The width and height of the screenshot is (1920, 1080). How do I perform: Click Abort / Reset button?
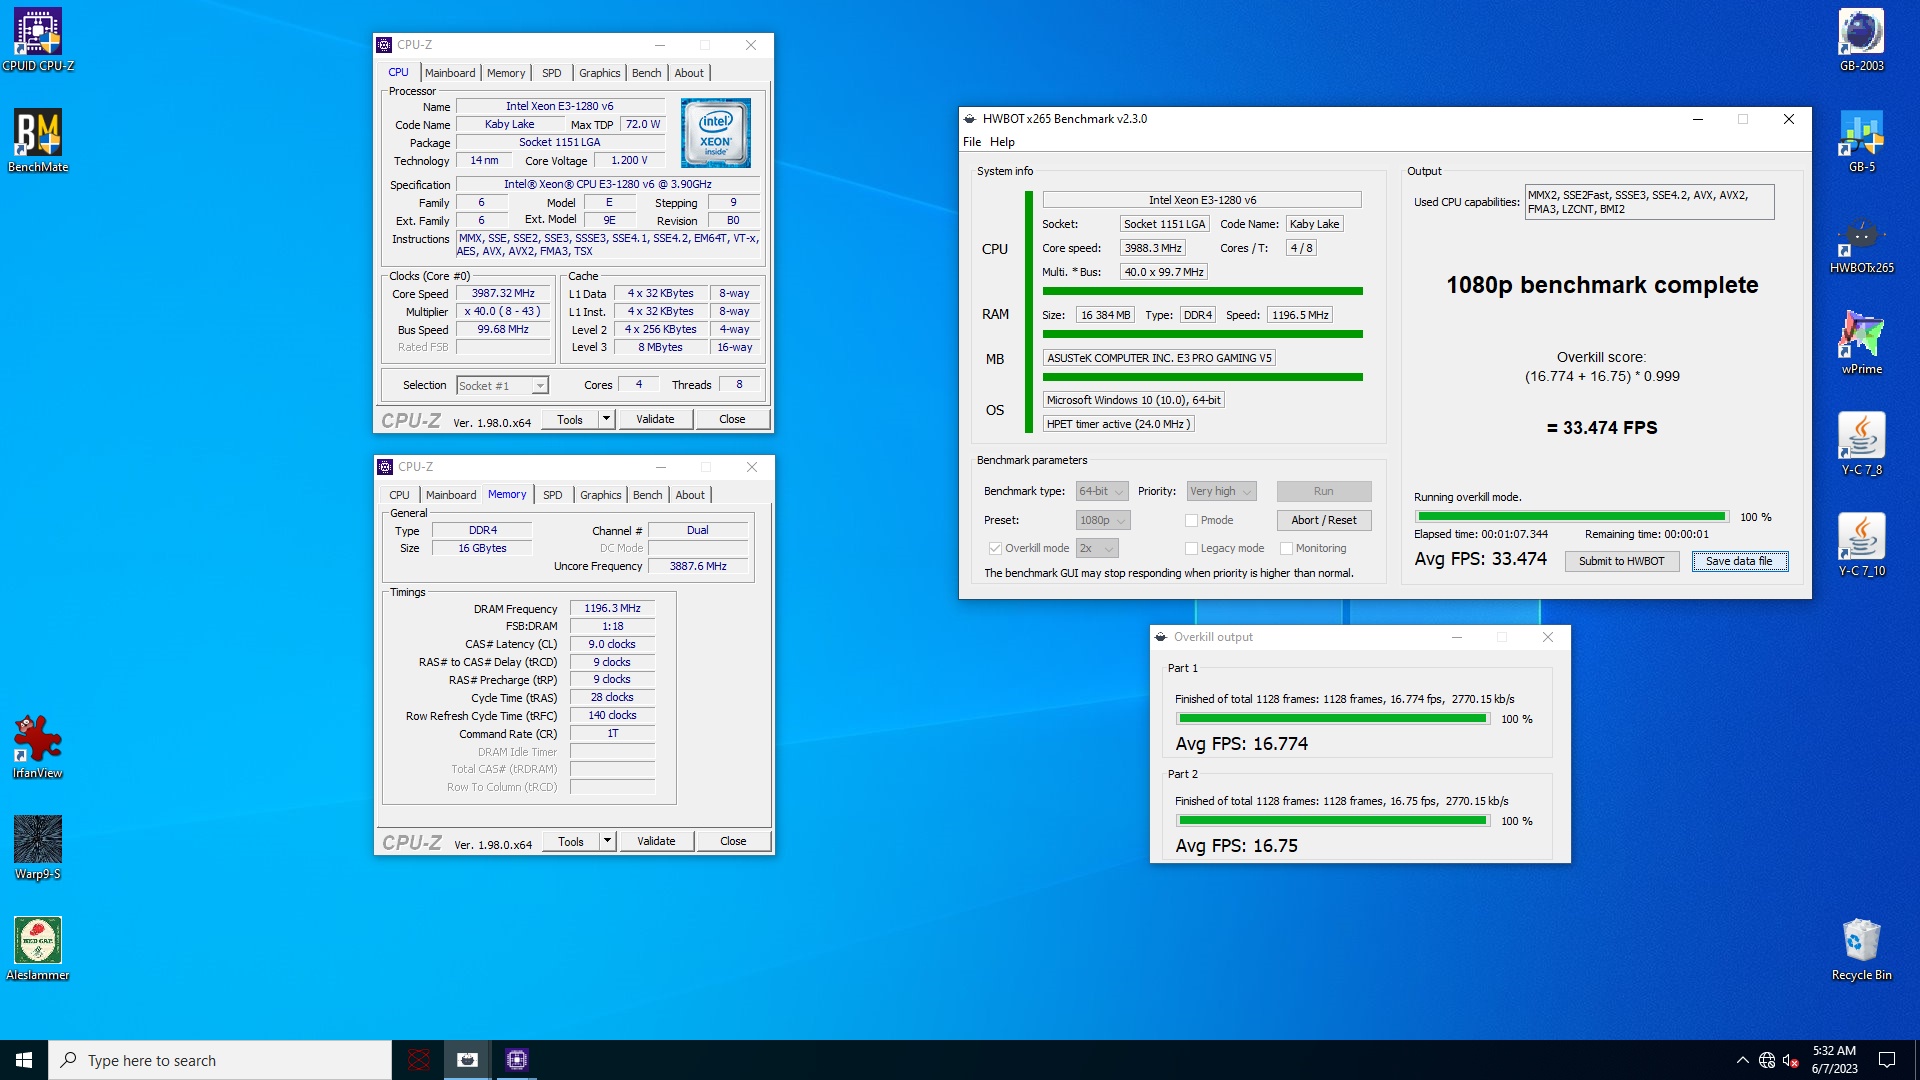[x=1323, y=520]
